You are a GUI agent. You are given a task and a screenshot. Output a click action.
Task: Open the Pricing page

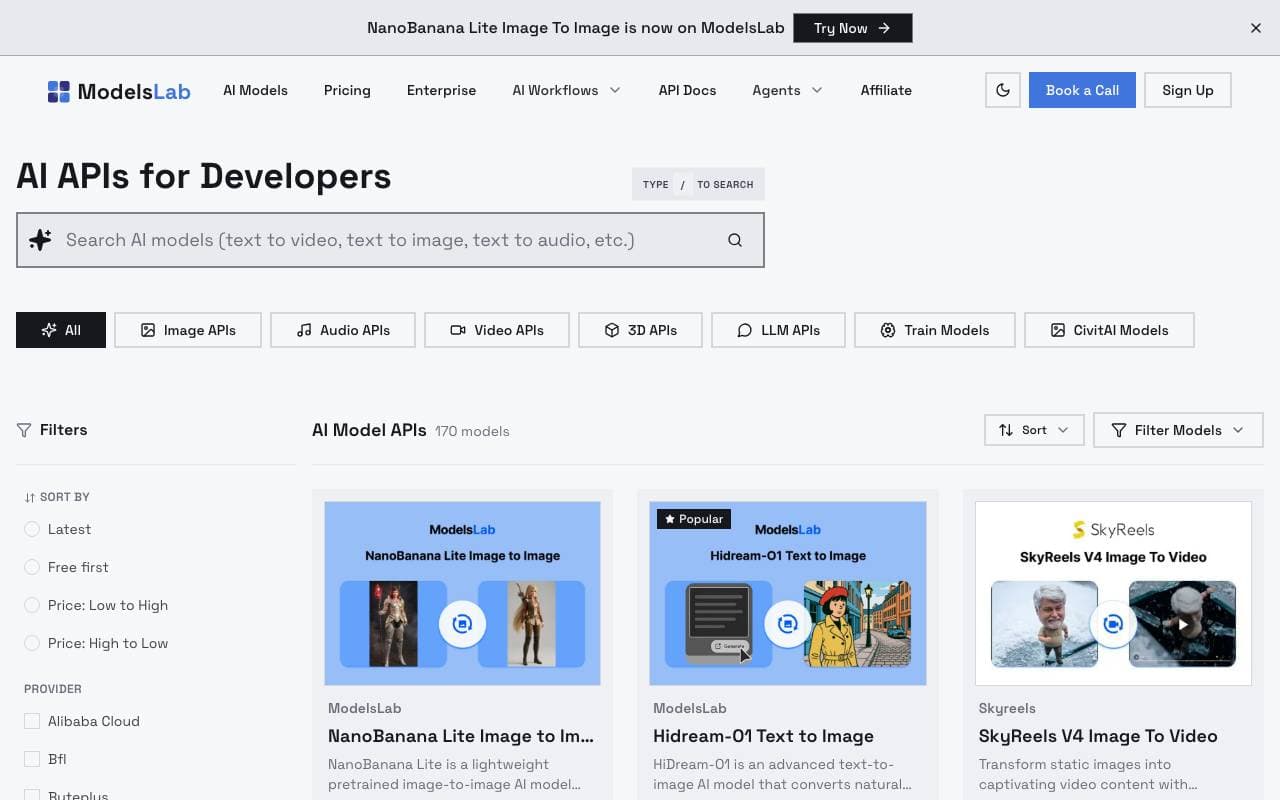pos(347,90)
